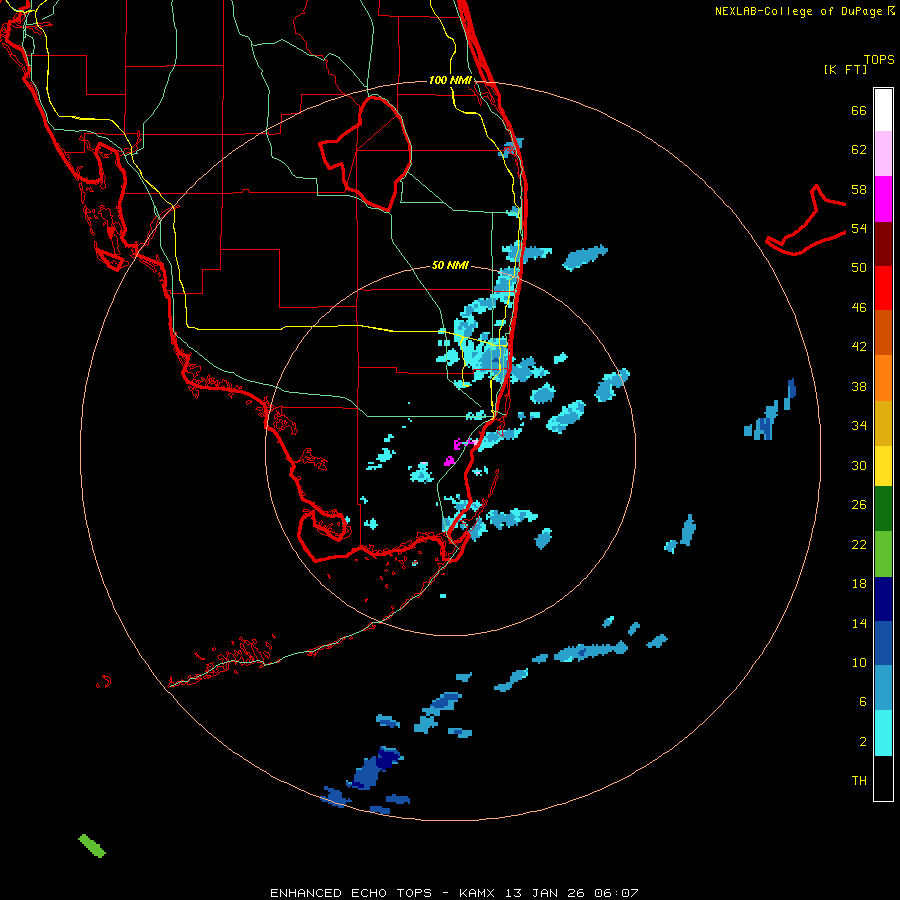Click the ENHANCED ECHO TOPS product title
This screenshot has width=900, height=900.
point(351,893)
